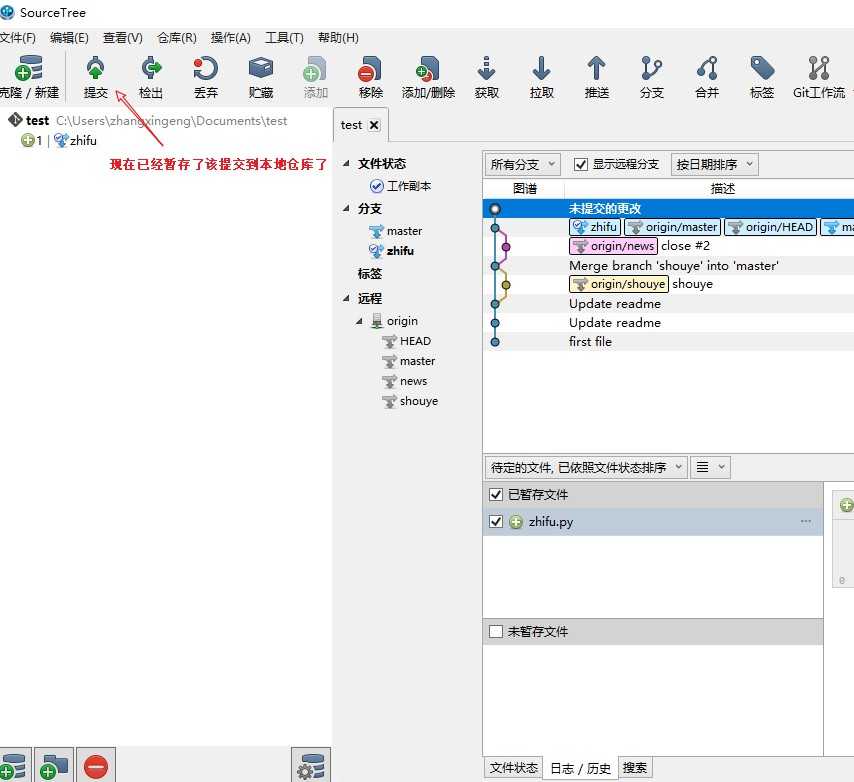The width and height of the screenshot is (854, 782).
Task: Open the View (查看) menu
Action: [x=123, y=38]
